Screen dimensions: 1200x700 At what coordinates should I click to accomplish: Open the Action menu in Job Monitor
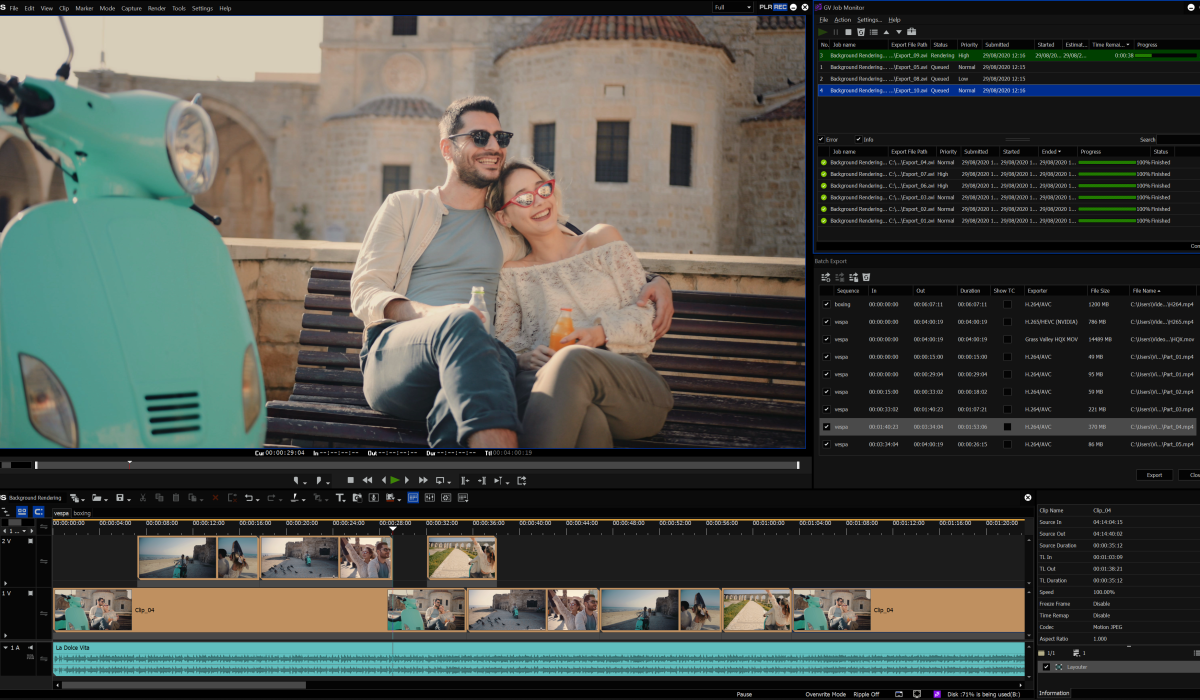tap(842, 20)
